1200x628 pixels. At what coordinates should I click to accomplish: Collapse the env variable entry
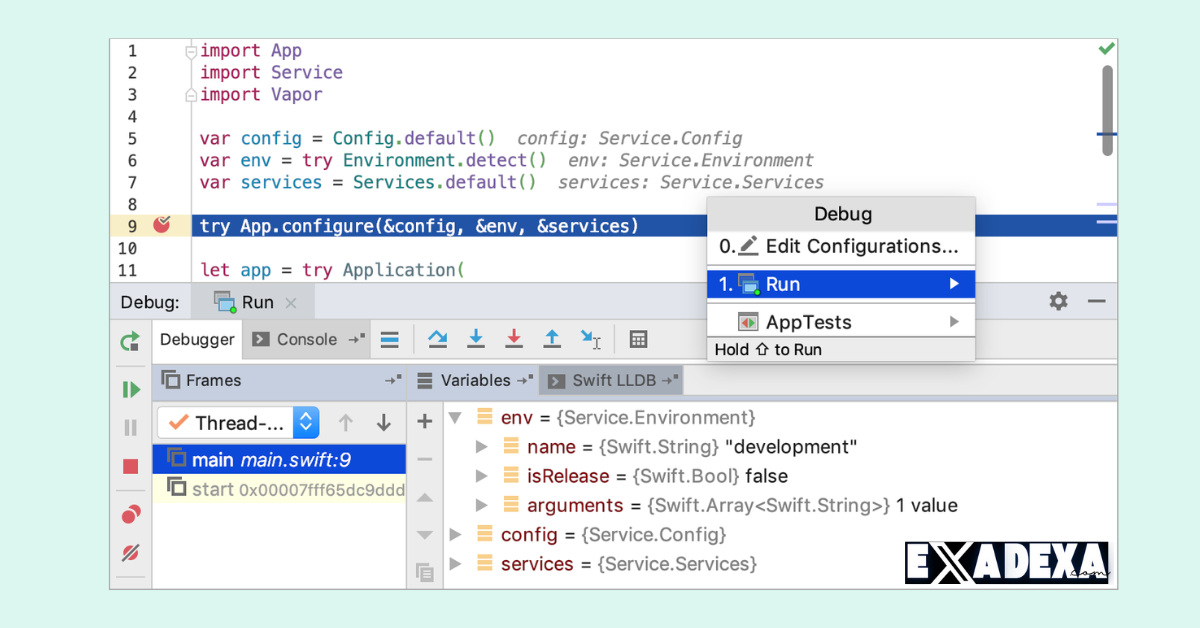(x=455, y=417)
